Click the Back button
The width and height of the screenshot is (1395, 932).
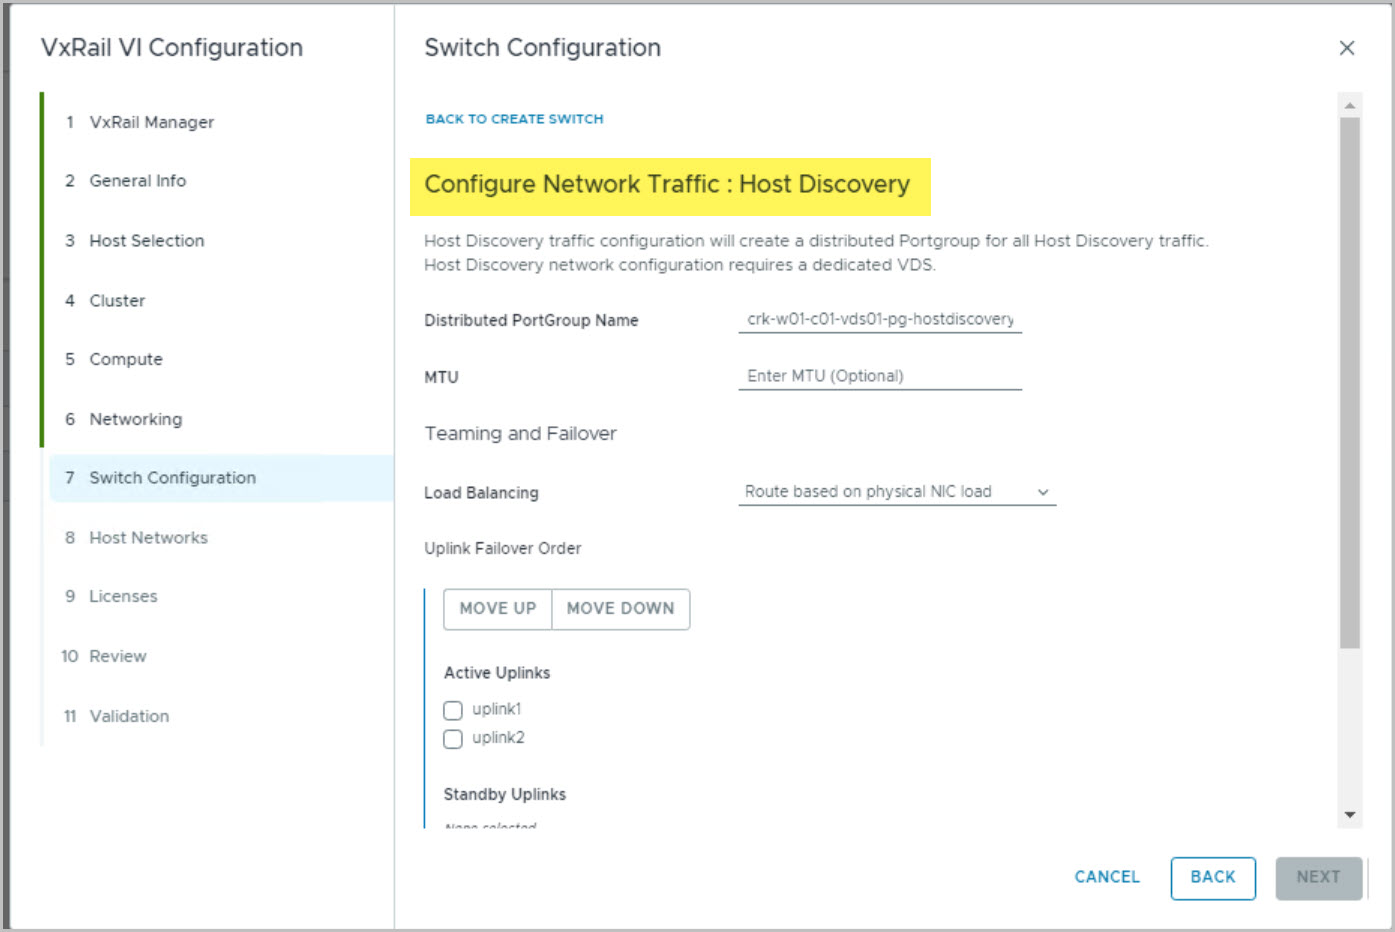[1212, 877]
